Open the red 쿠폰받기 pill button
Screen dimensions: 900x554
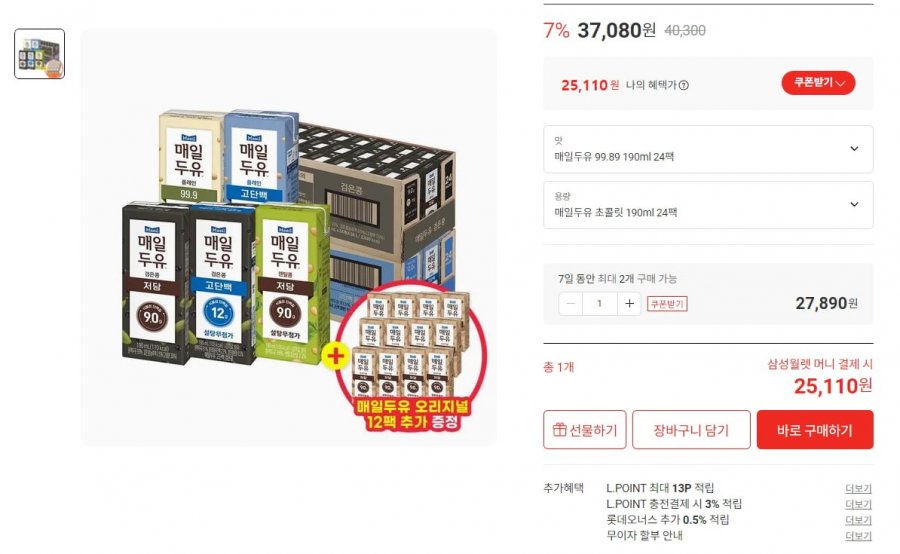[x=818, y=83]
